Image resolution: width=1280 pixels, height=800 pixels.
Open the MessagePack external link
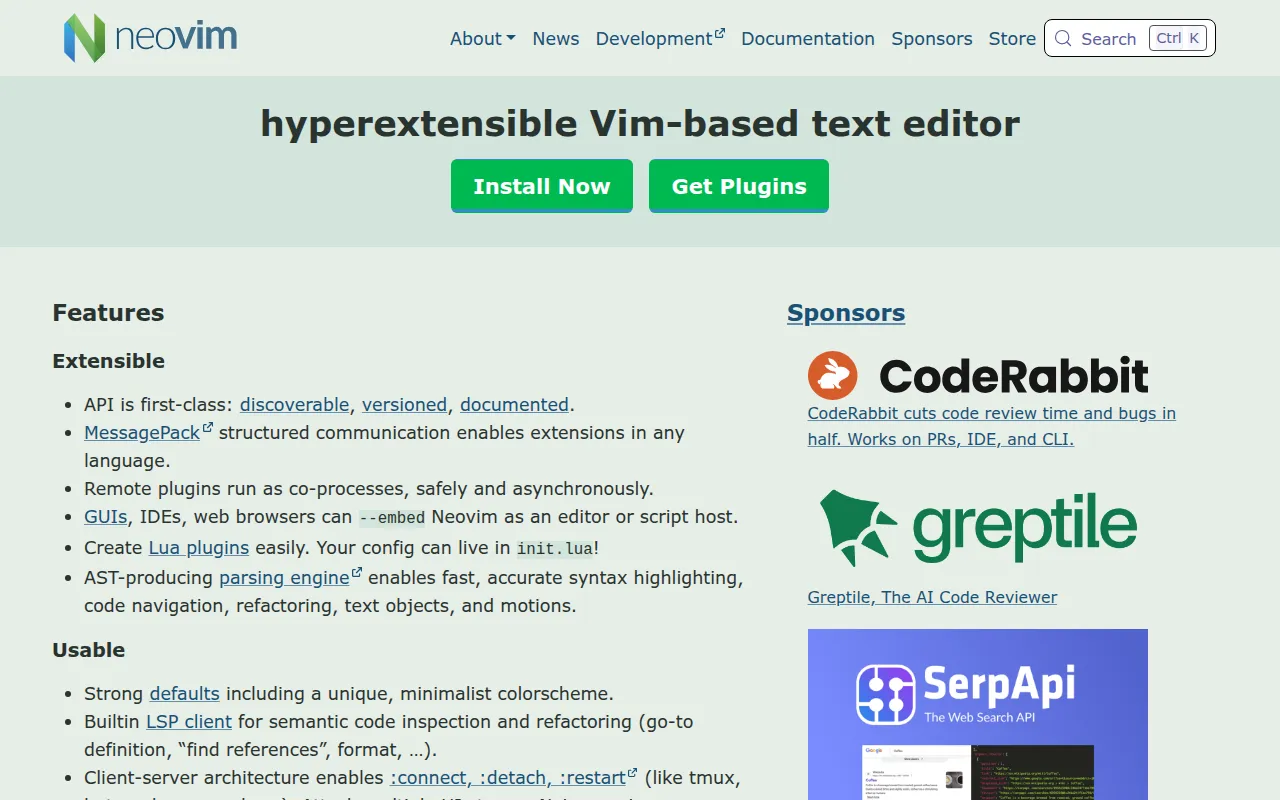[x=149, y=433]
